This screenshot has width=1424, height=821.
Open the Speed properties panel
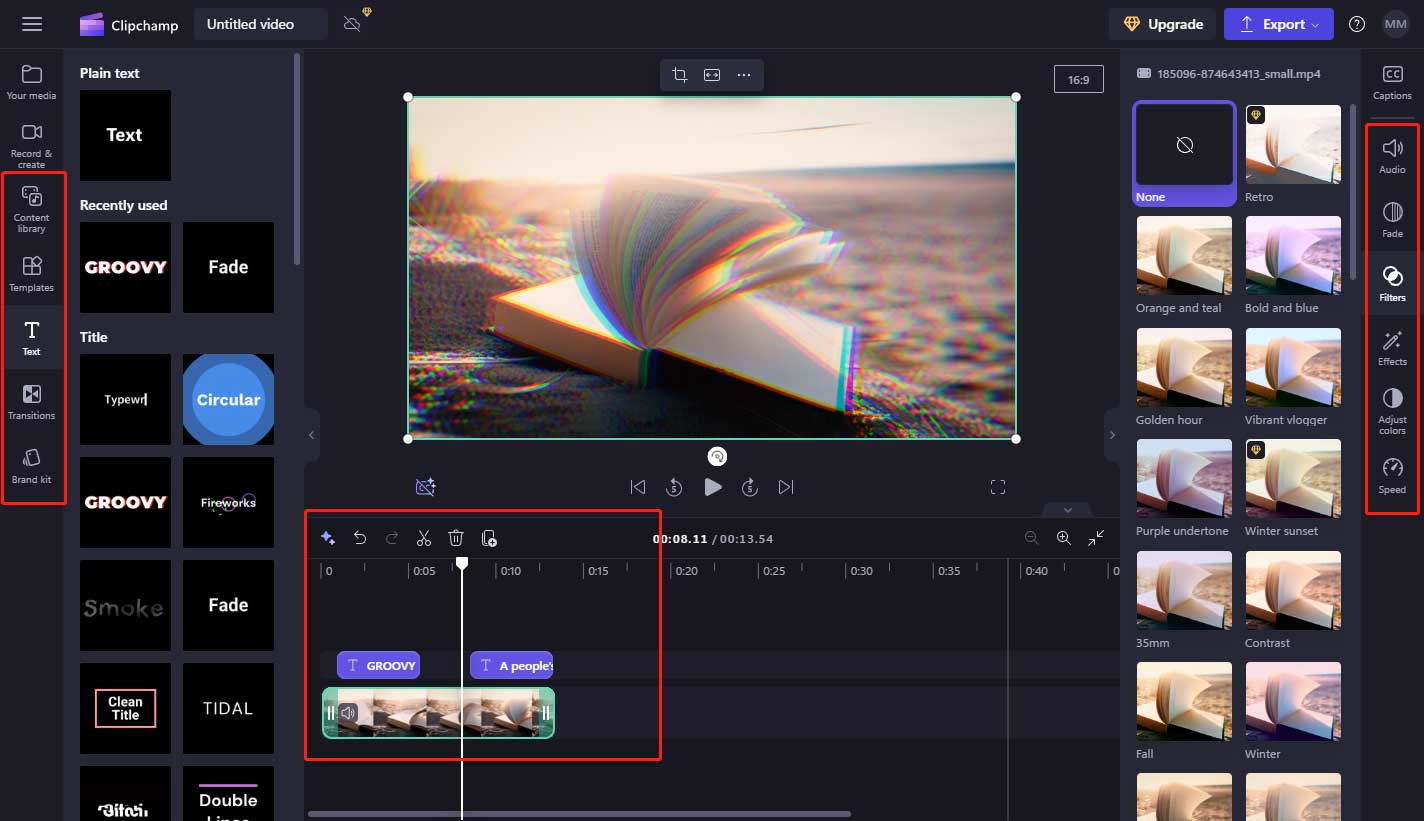(x=1392, y=476)
